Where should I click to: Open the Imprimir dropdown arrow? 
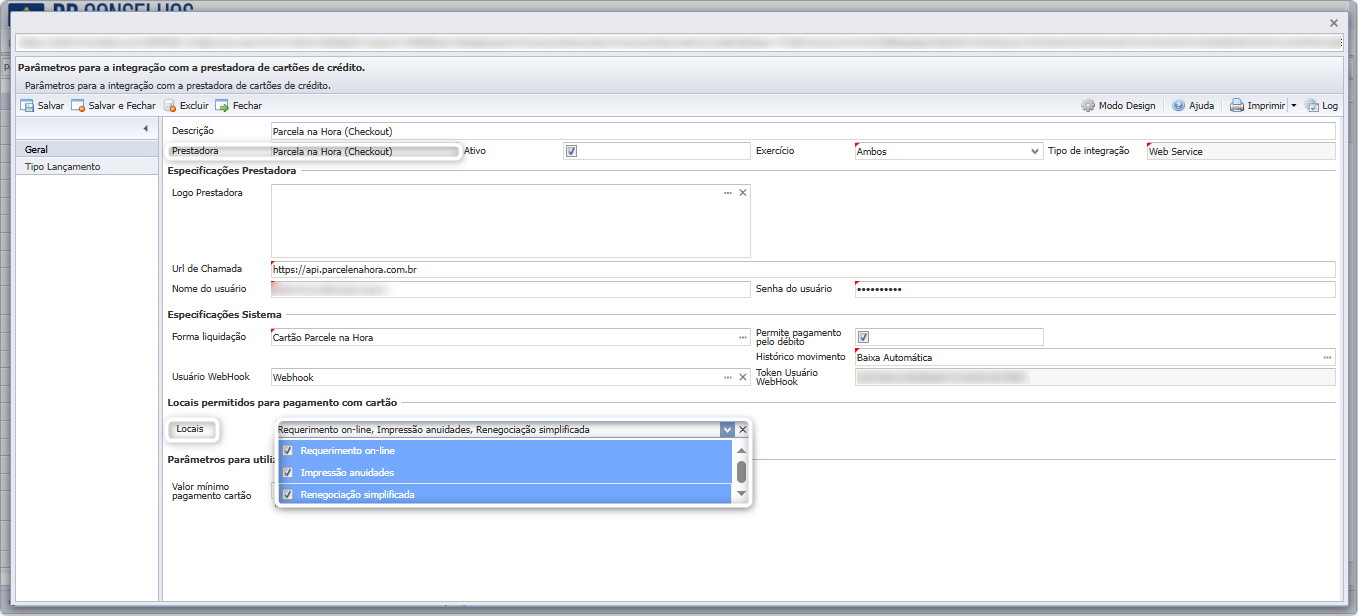(1293, 105)
